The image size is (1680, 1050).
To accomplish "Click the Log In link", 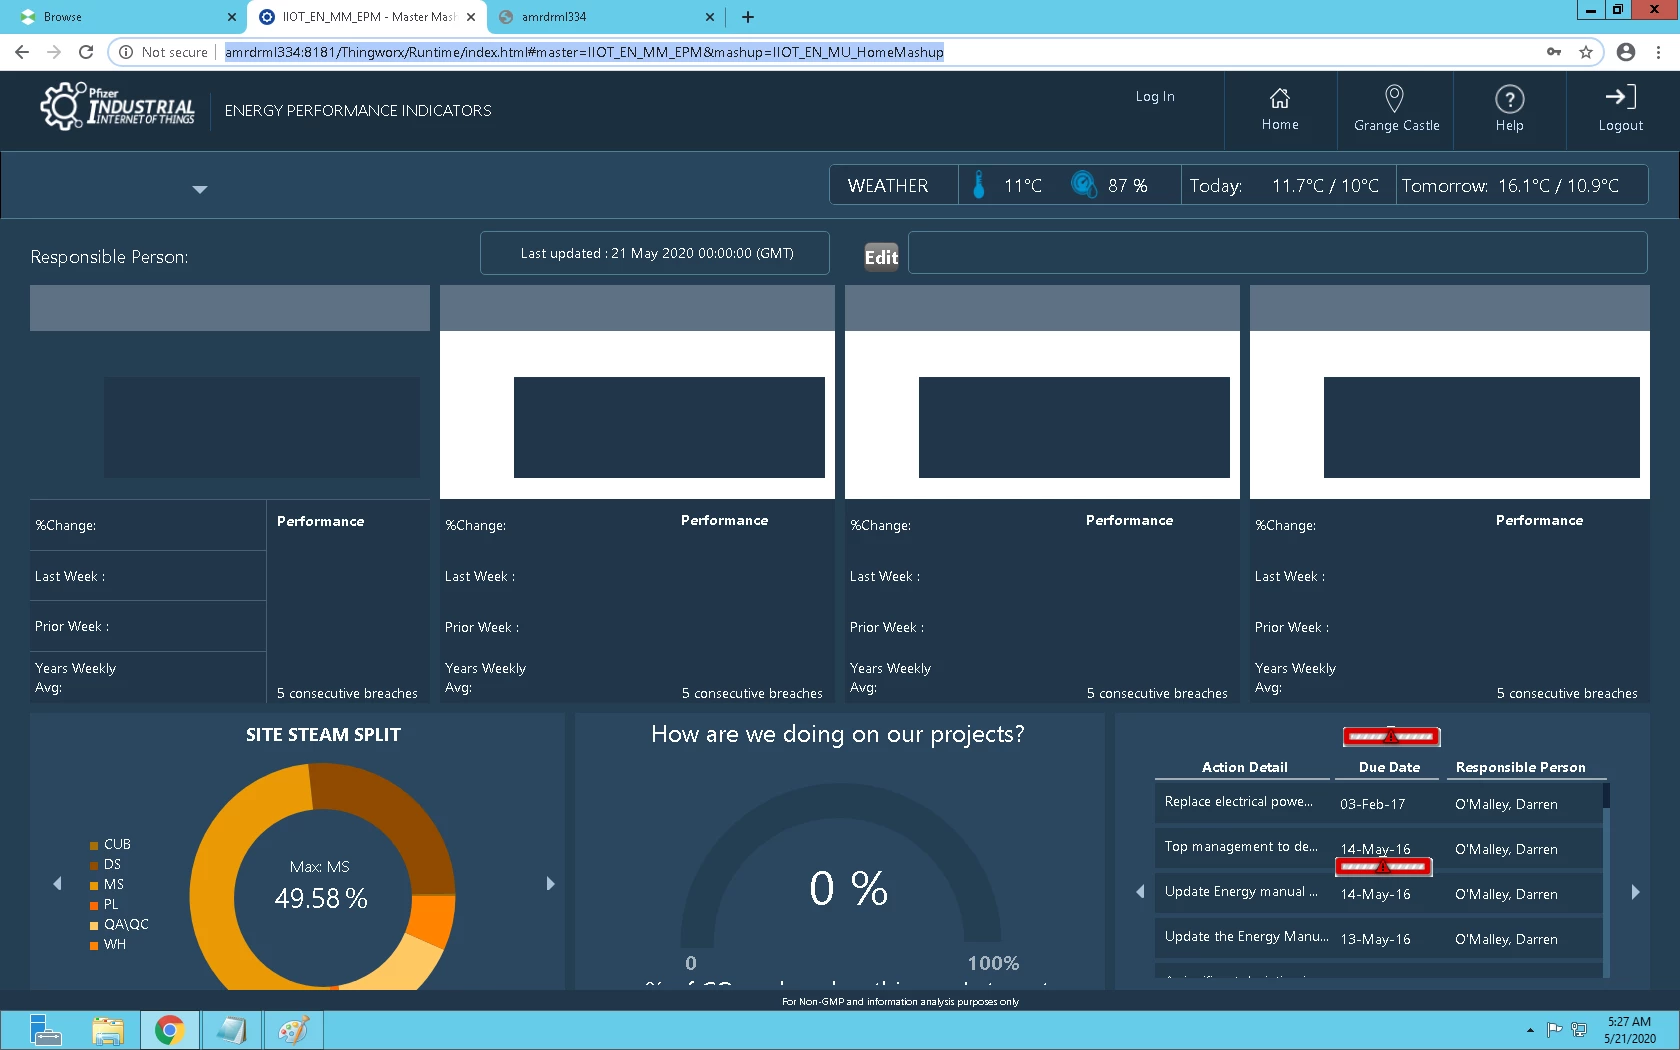I will click(x=1155, y=96).
